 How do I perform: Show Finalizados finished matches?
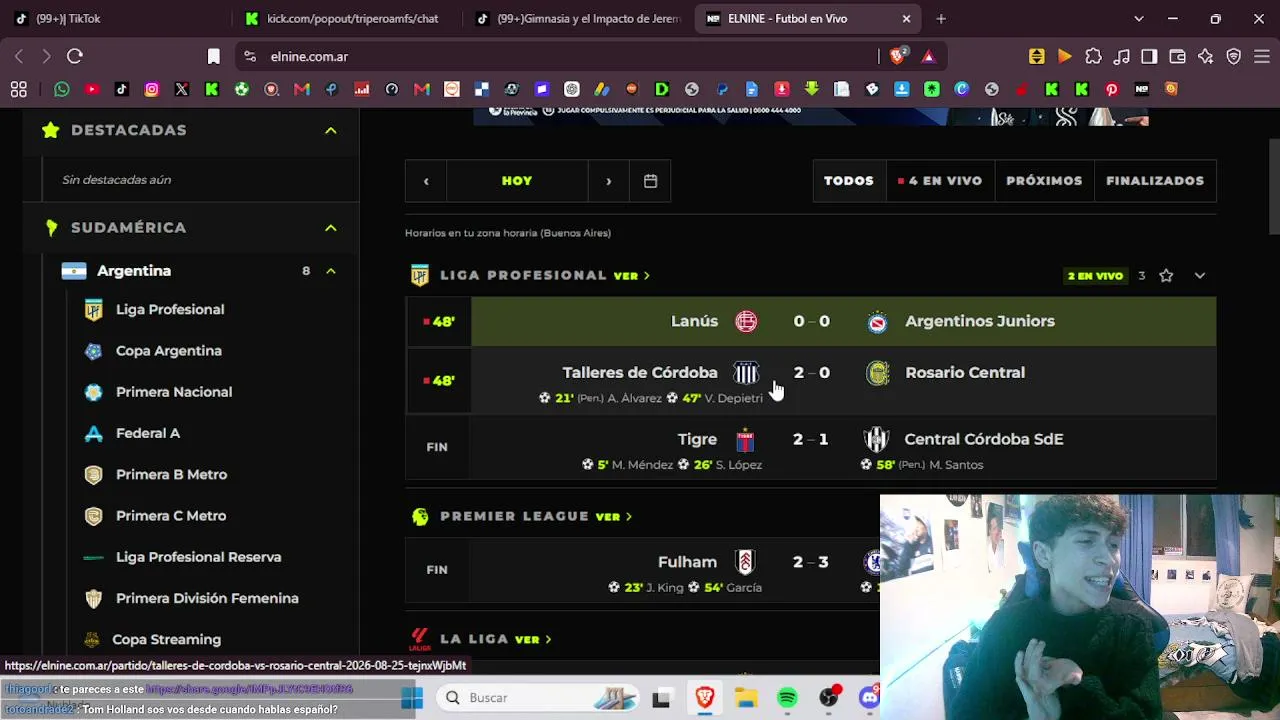pos(1155,181)
